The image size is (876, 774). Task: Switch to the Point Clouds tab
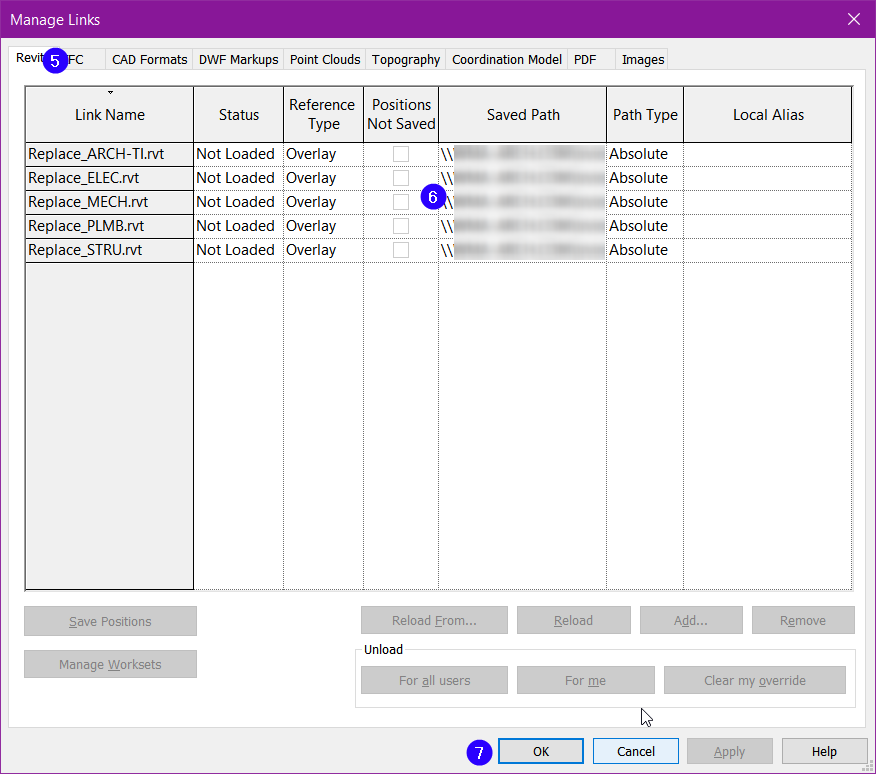coord(324,59)
